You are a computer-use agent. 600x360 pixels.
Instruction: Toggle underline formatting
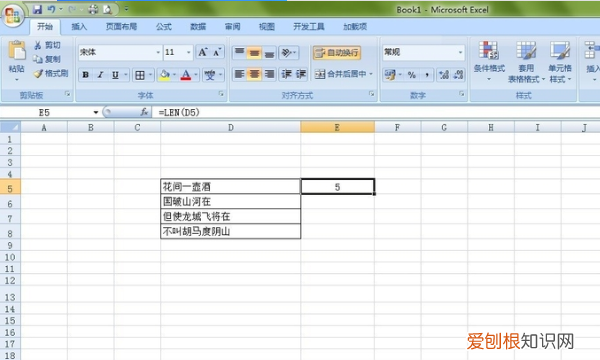click(x=115, y=75)
